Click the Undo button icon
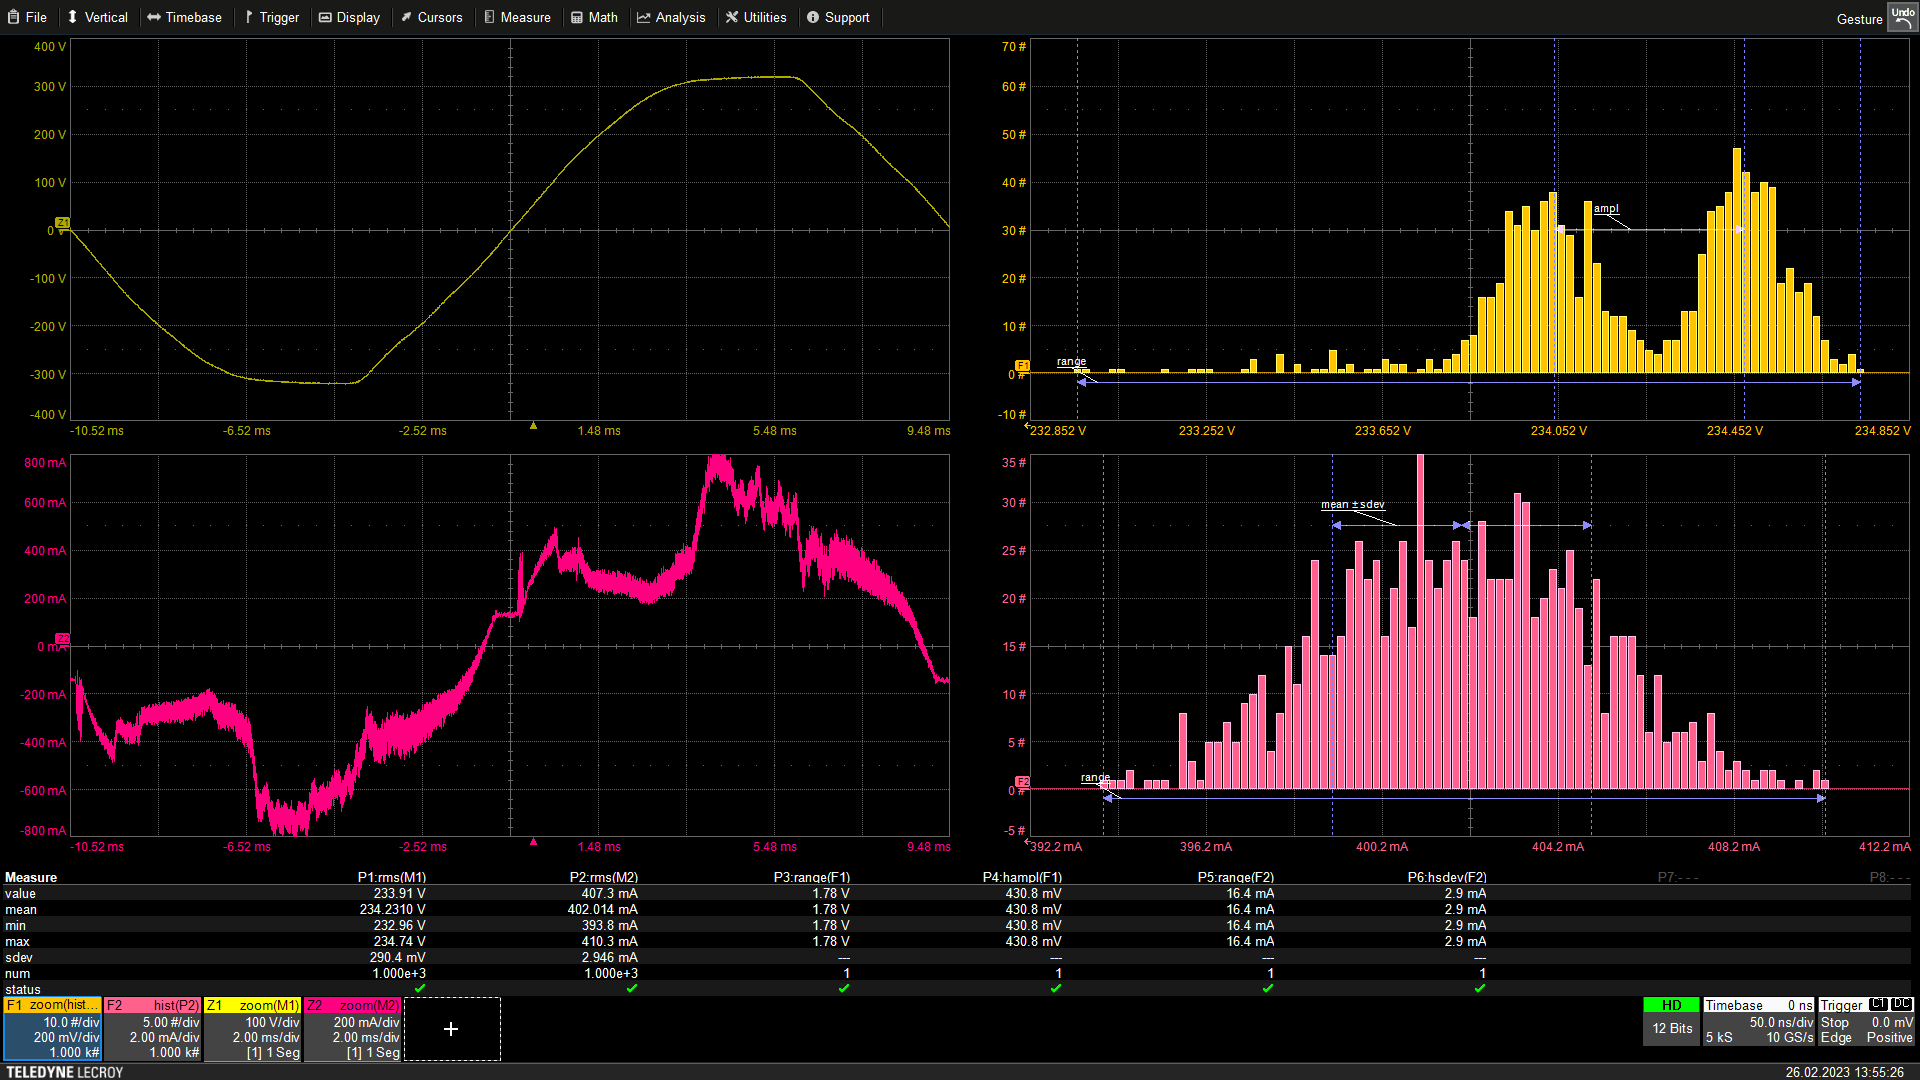Screen dimensions: 1920x1080 [1902, 17]
